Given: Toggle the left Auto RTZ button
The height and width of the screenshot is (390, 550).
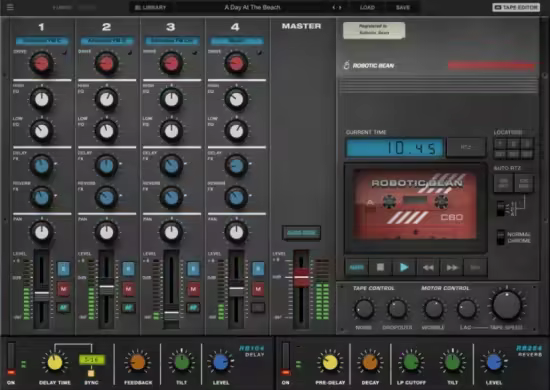Looking at the screenshot, I should [503, 183].
